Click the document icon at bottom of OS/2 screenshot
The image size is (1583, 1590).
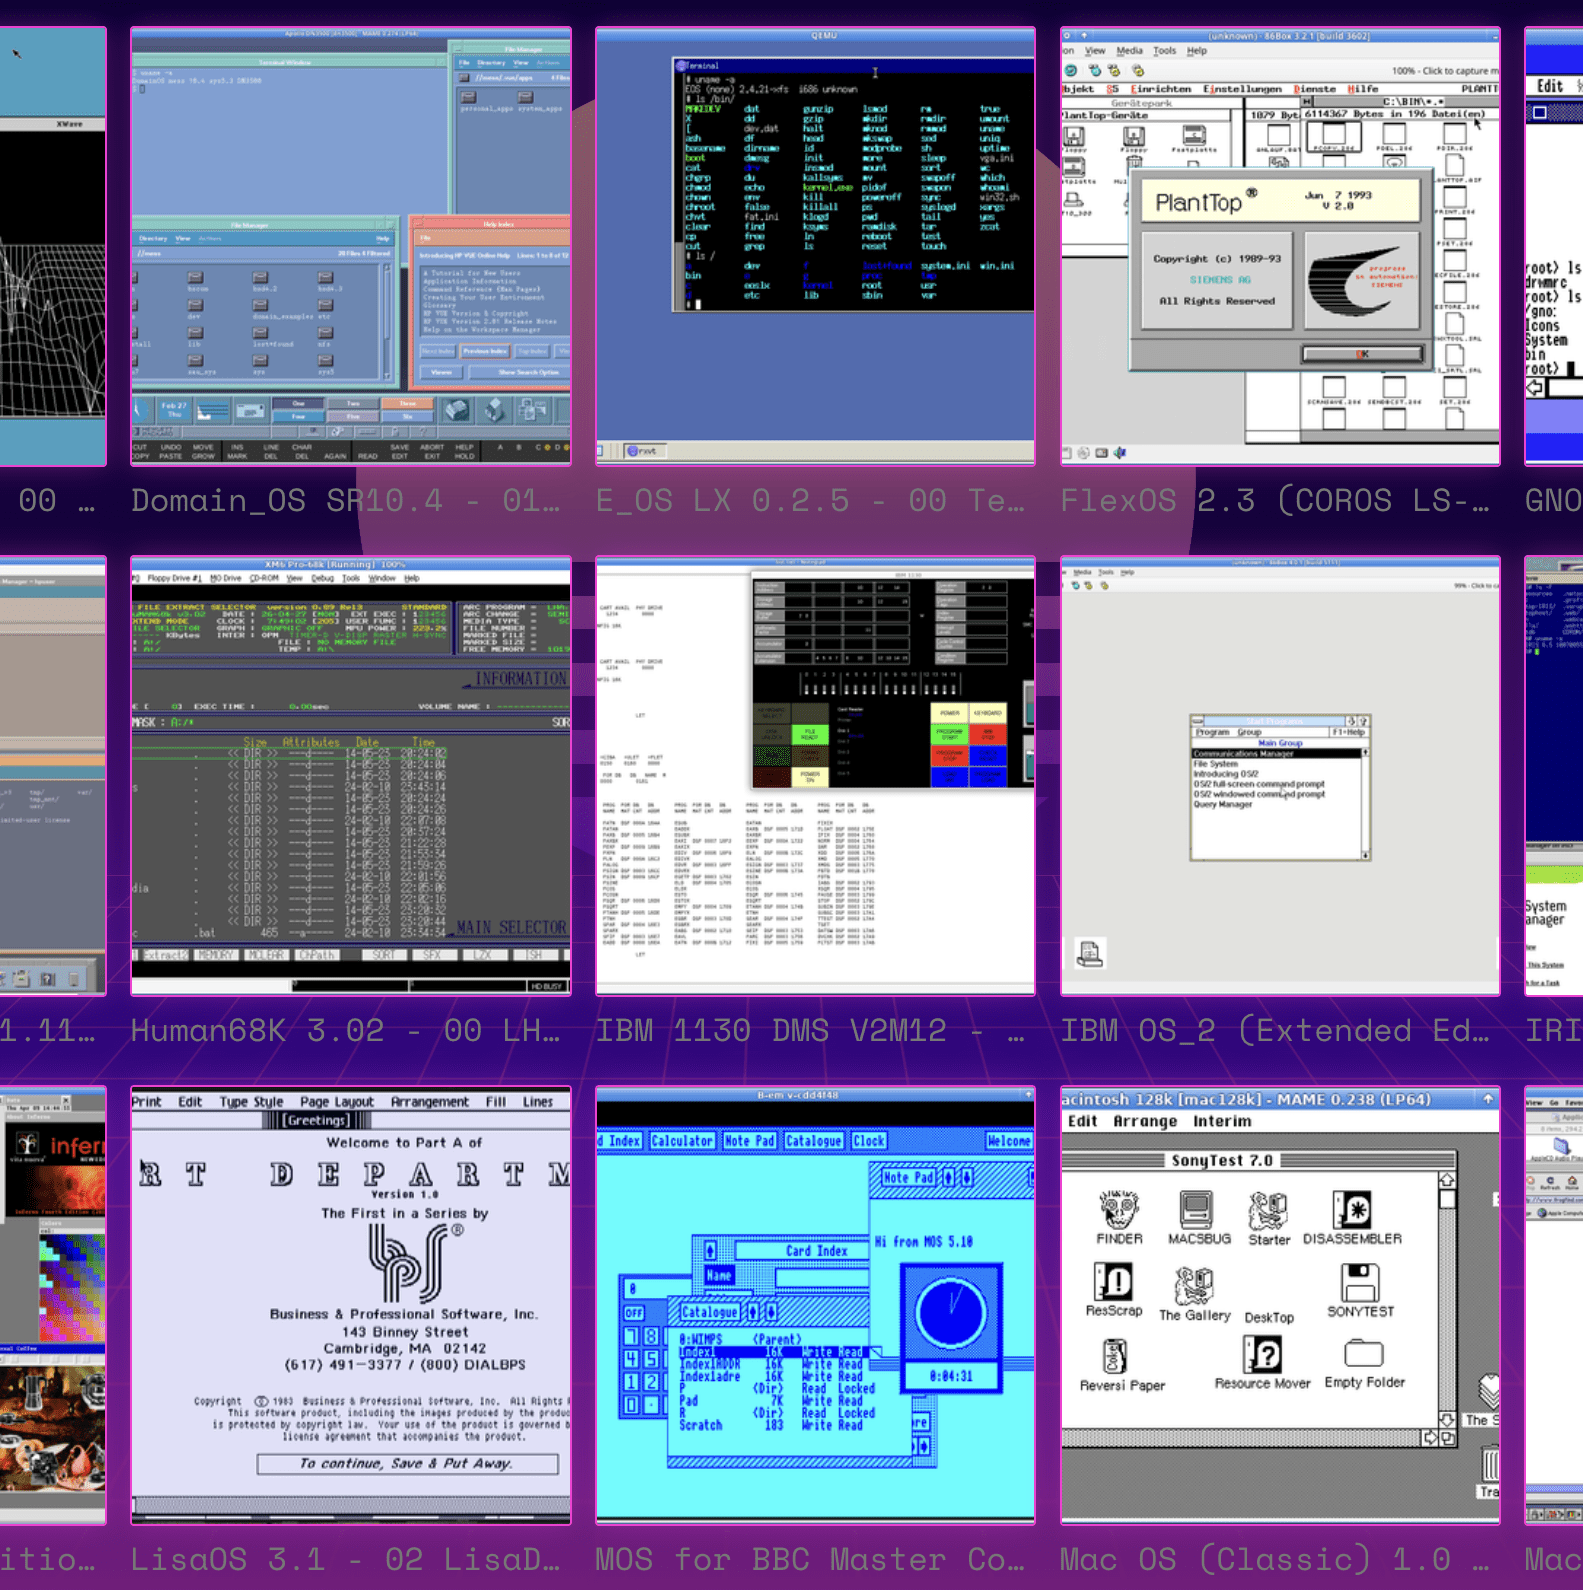pos(1090,953)
